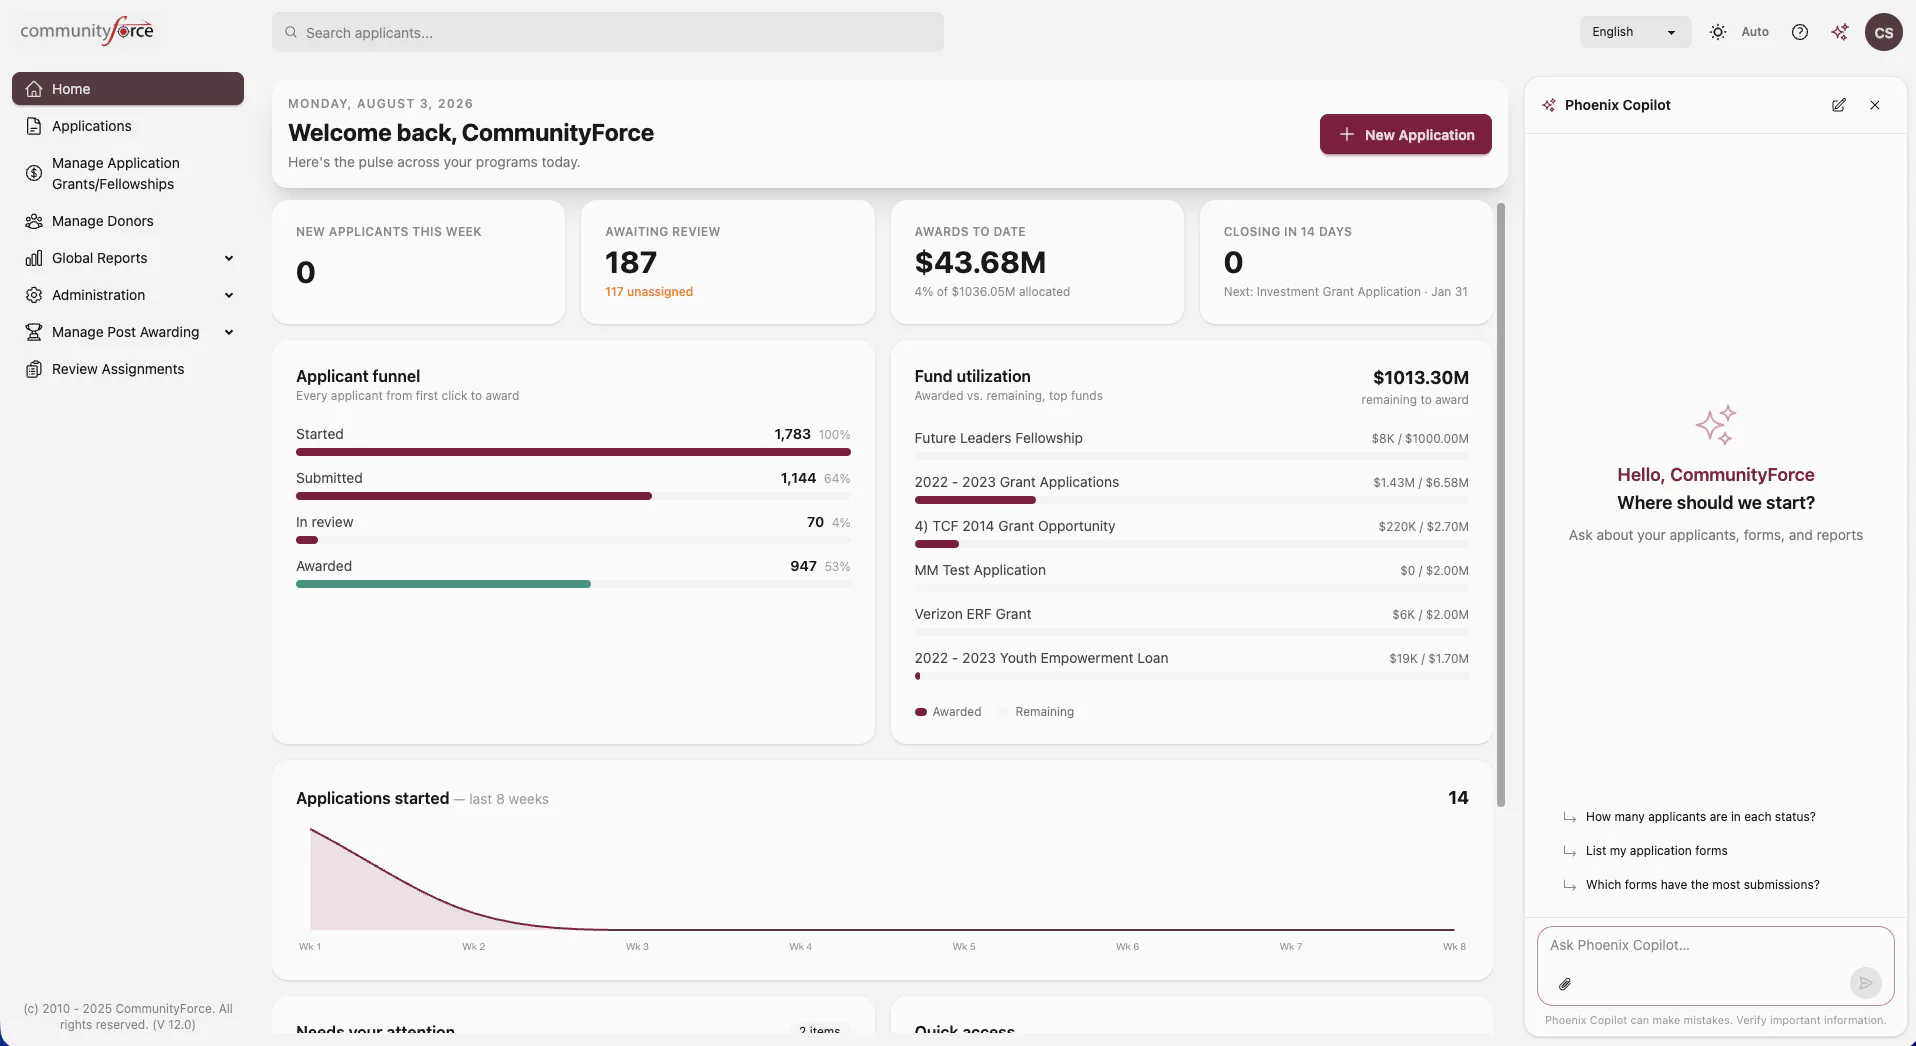Expand the Global Reports chevron
The image size is (1916, 1046).
229,258
